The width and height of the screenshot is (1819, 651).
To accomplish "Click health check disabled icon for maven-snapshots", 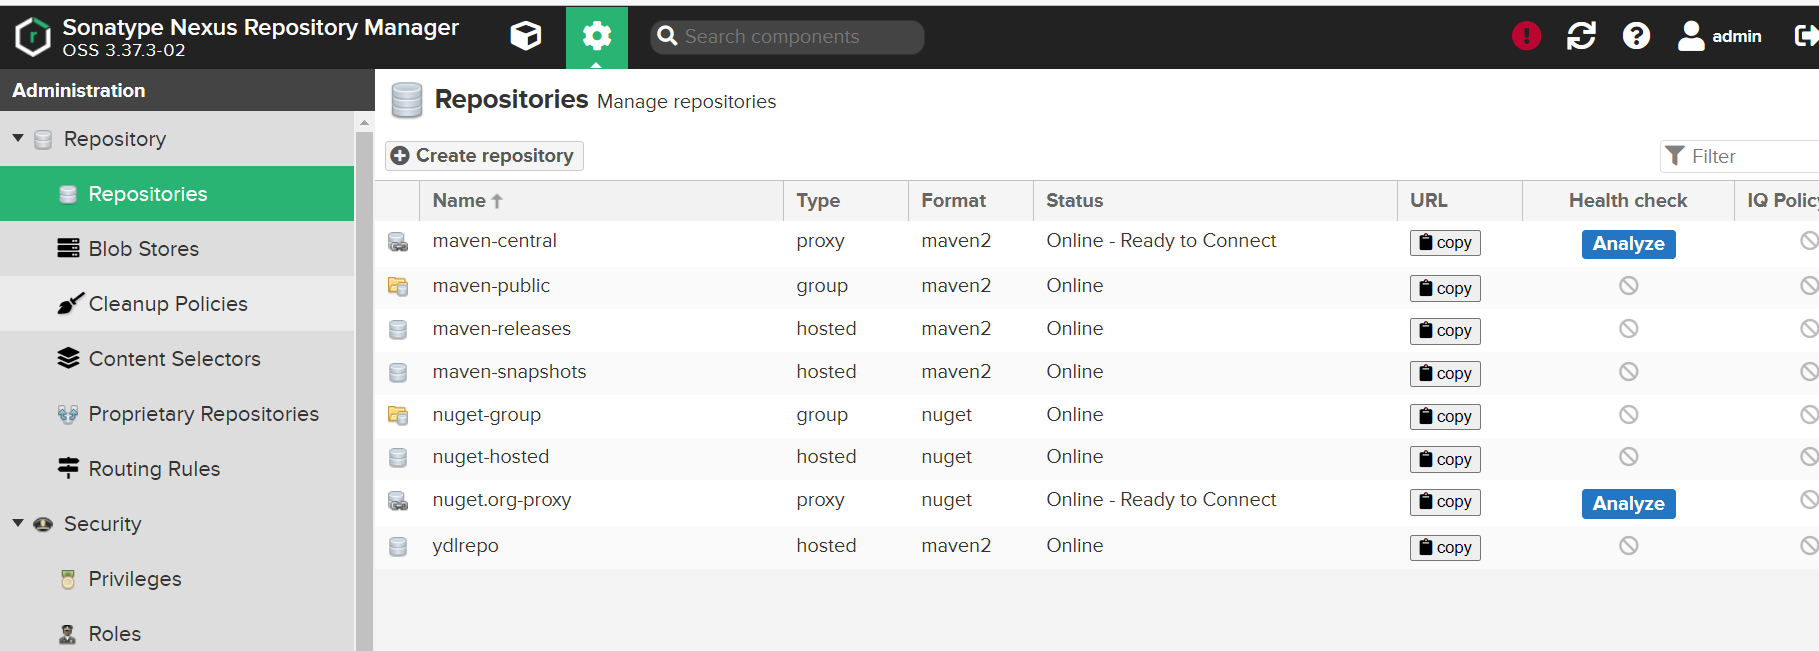I will pyautogui.click(x=1629, y=372).
